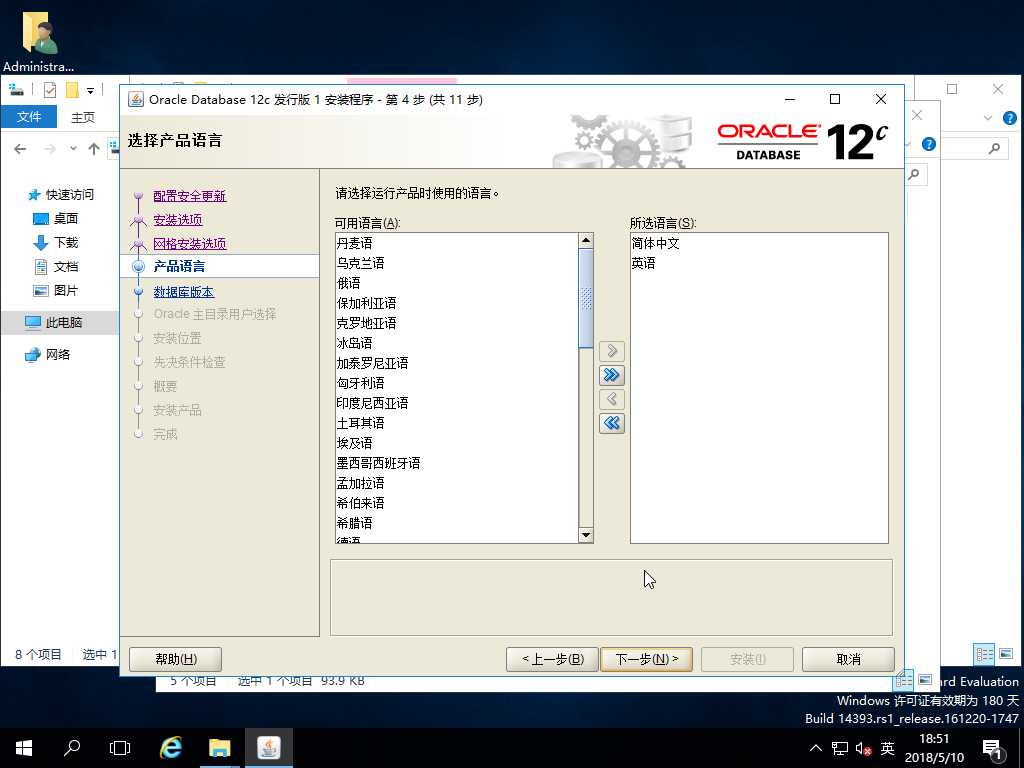Switch to File Explorer on the taskbar
The image size is (1024, 768).
click(x=219, y=748)
